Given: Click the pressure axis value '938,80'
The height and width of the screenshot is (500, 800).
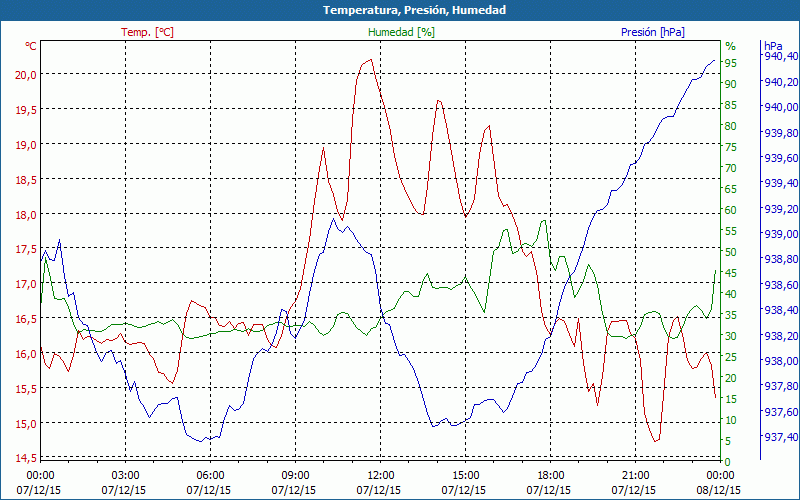Looking at the screenshot, I should pos(780,259).
